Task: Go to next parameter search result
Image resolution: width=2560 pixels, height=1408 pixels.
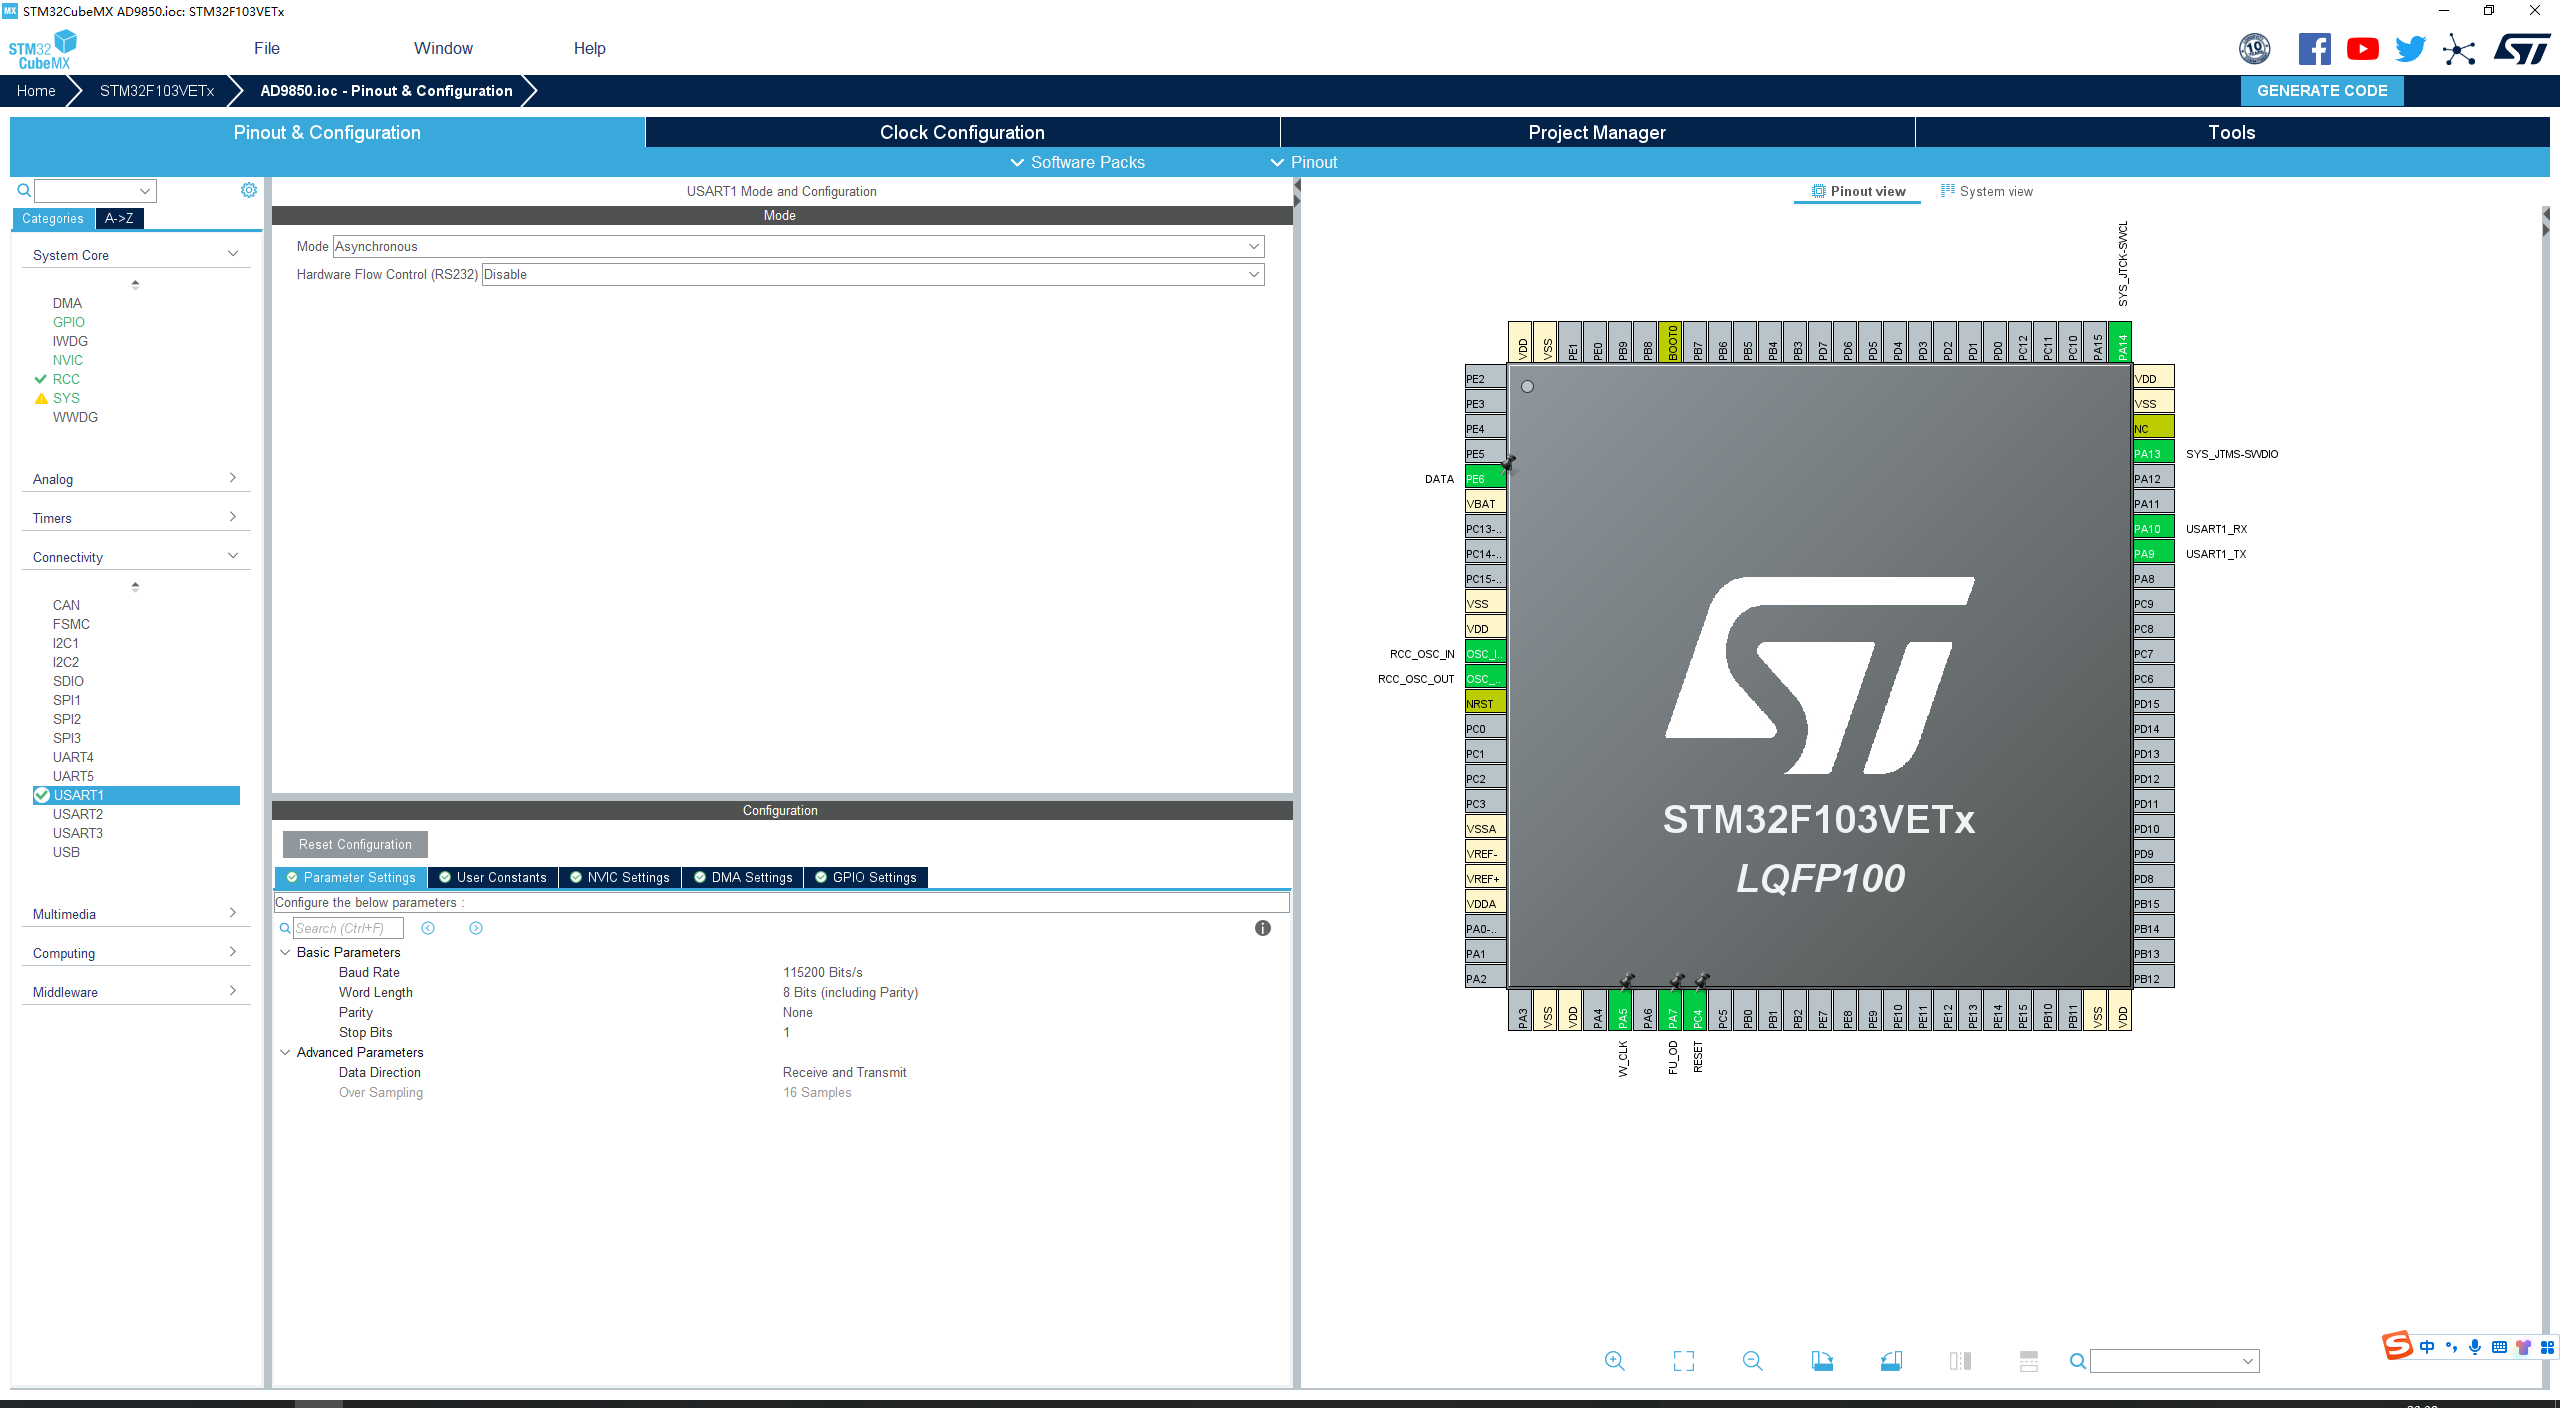Action: (476, 928)
